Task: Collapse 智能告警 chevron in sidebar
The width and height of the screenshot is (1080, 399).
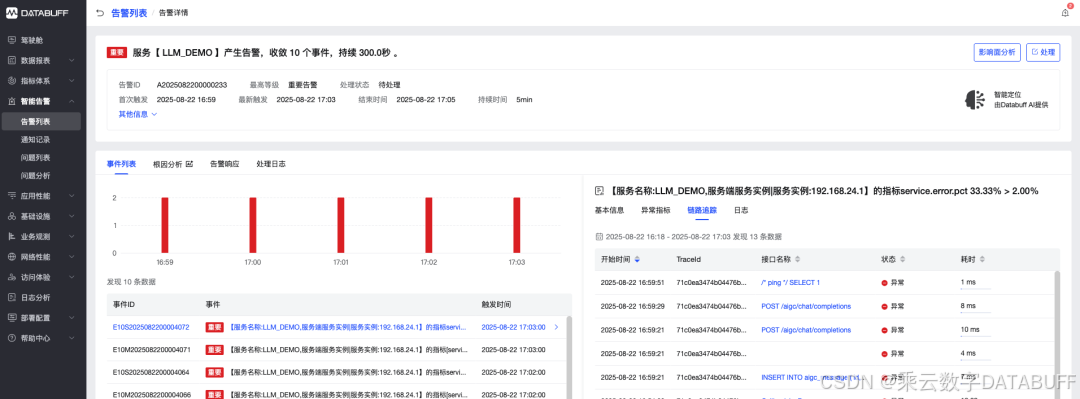Action: (x=72, y=101)
